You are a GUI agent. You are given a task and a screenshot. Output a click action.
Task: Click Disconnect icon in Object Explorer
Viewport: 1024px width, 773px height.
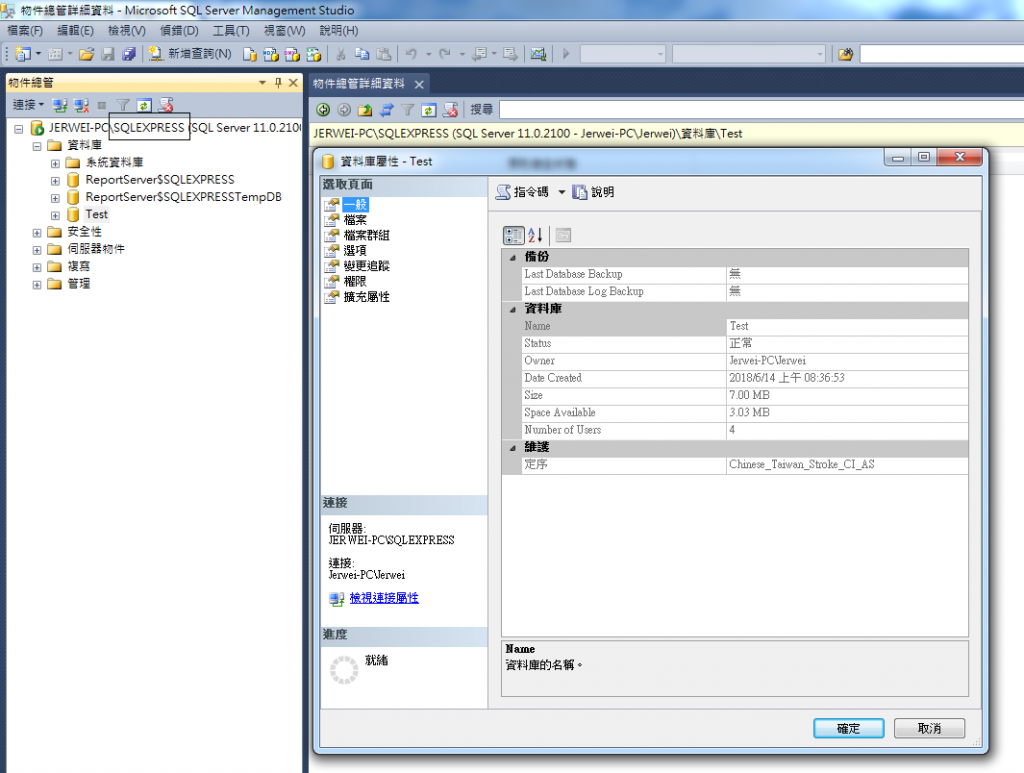81,105
